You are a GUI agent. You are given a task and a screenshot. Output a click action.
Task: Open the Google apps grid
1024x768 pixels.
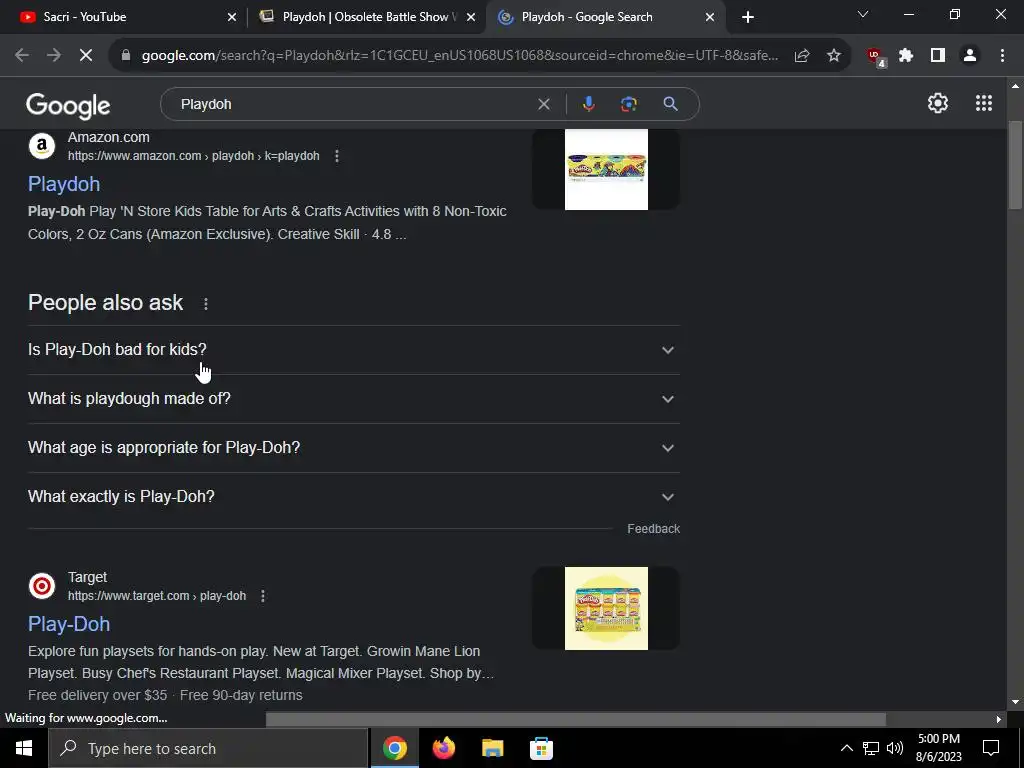tap(984, 103)
